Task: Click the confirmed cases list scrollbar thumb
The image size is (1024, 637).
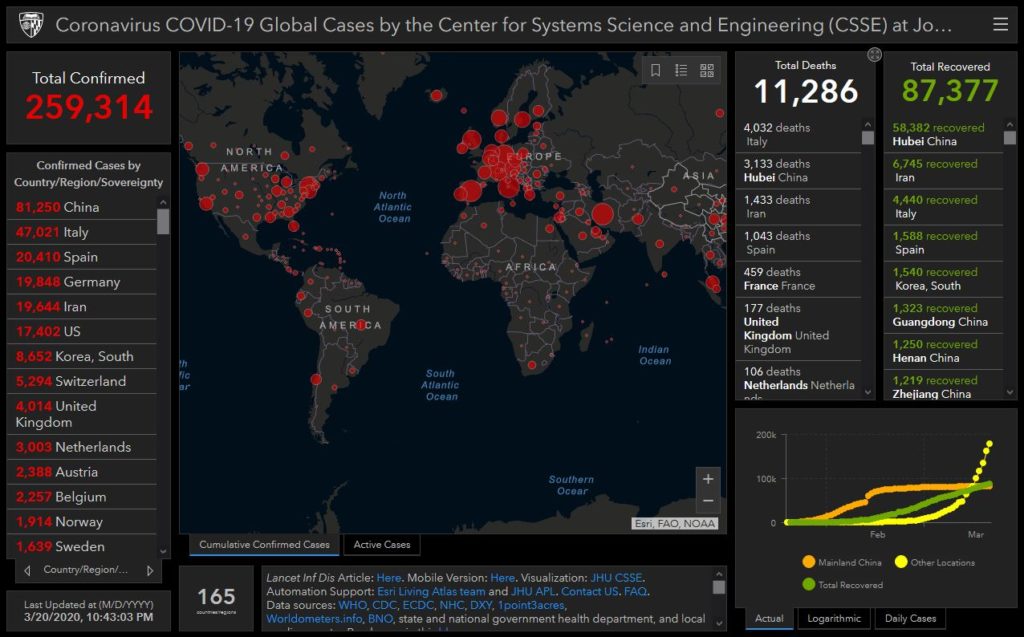Action: (163, 221)
